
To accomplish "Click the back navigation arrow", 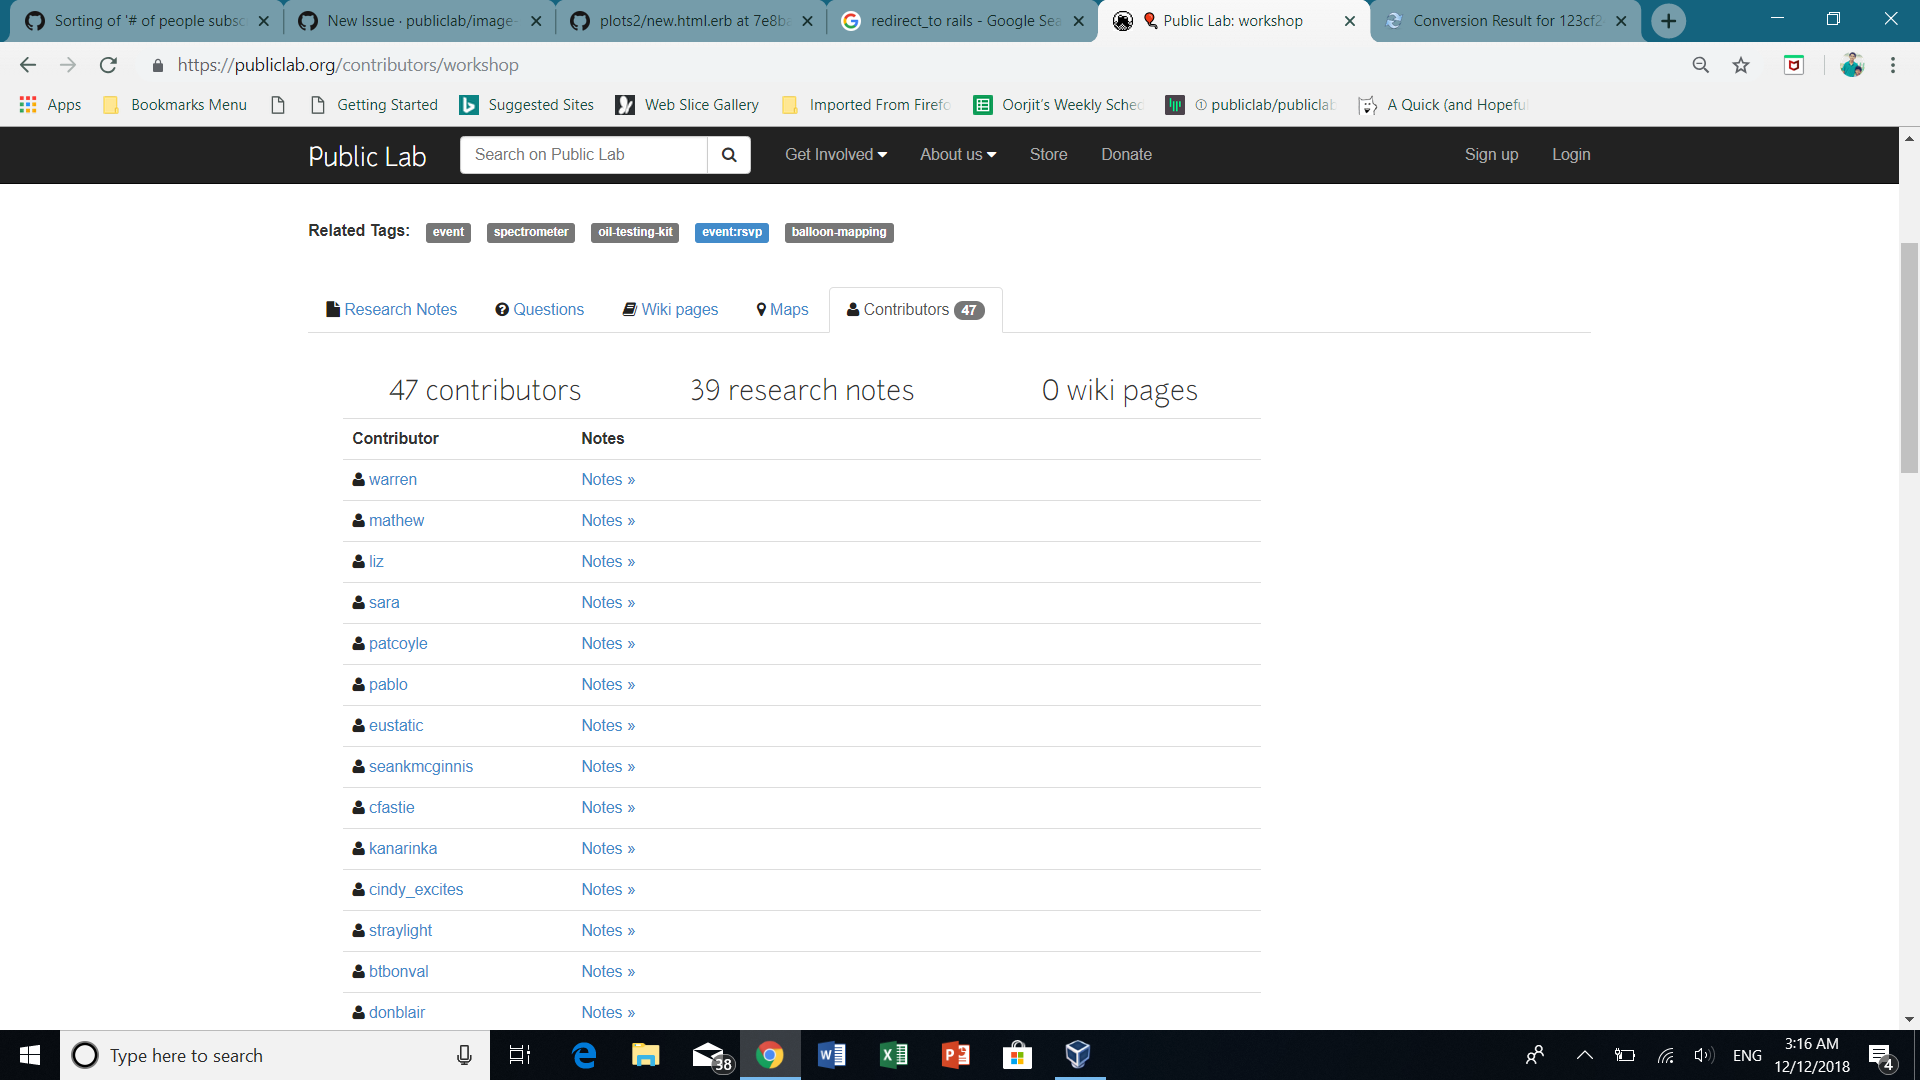I will pos(27,65).
